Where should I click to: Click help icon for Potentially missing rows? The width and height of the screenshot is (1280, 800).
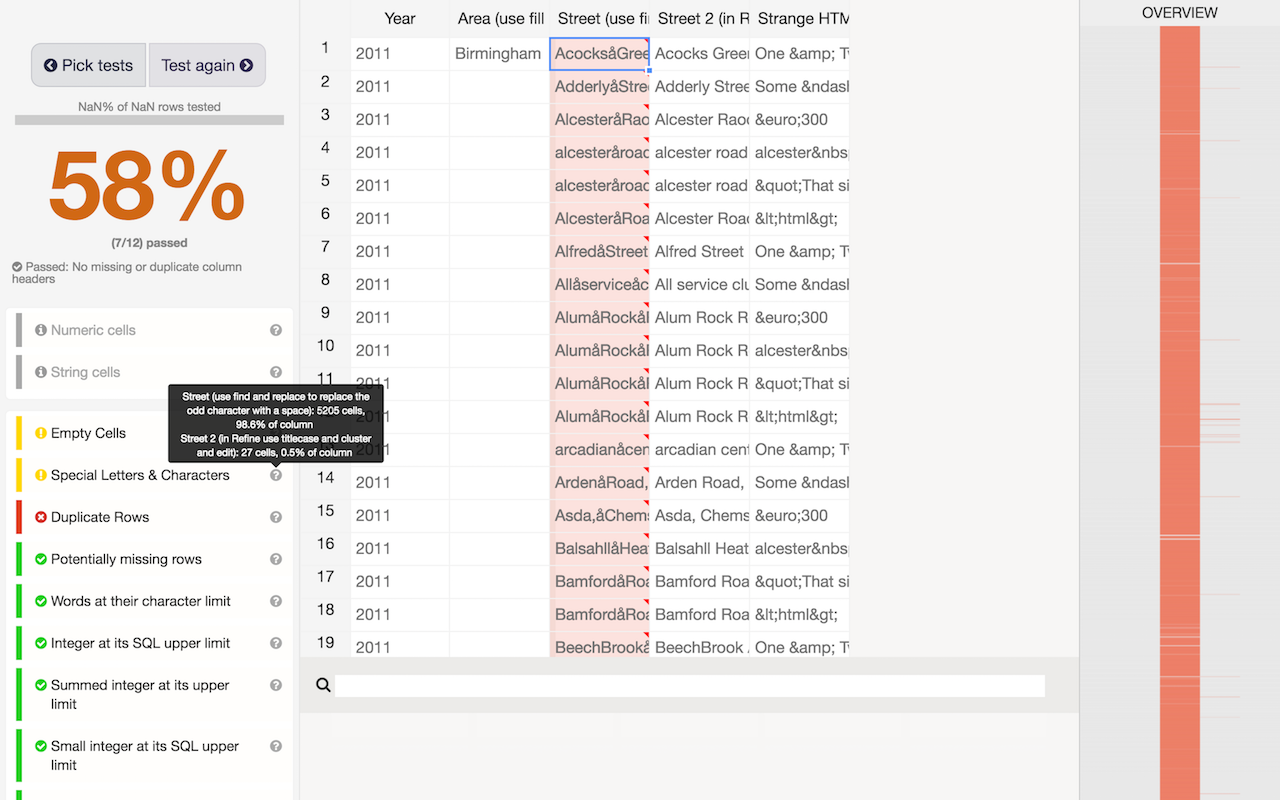tap(276, 559)
